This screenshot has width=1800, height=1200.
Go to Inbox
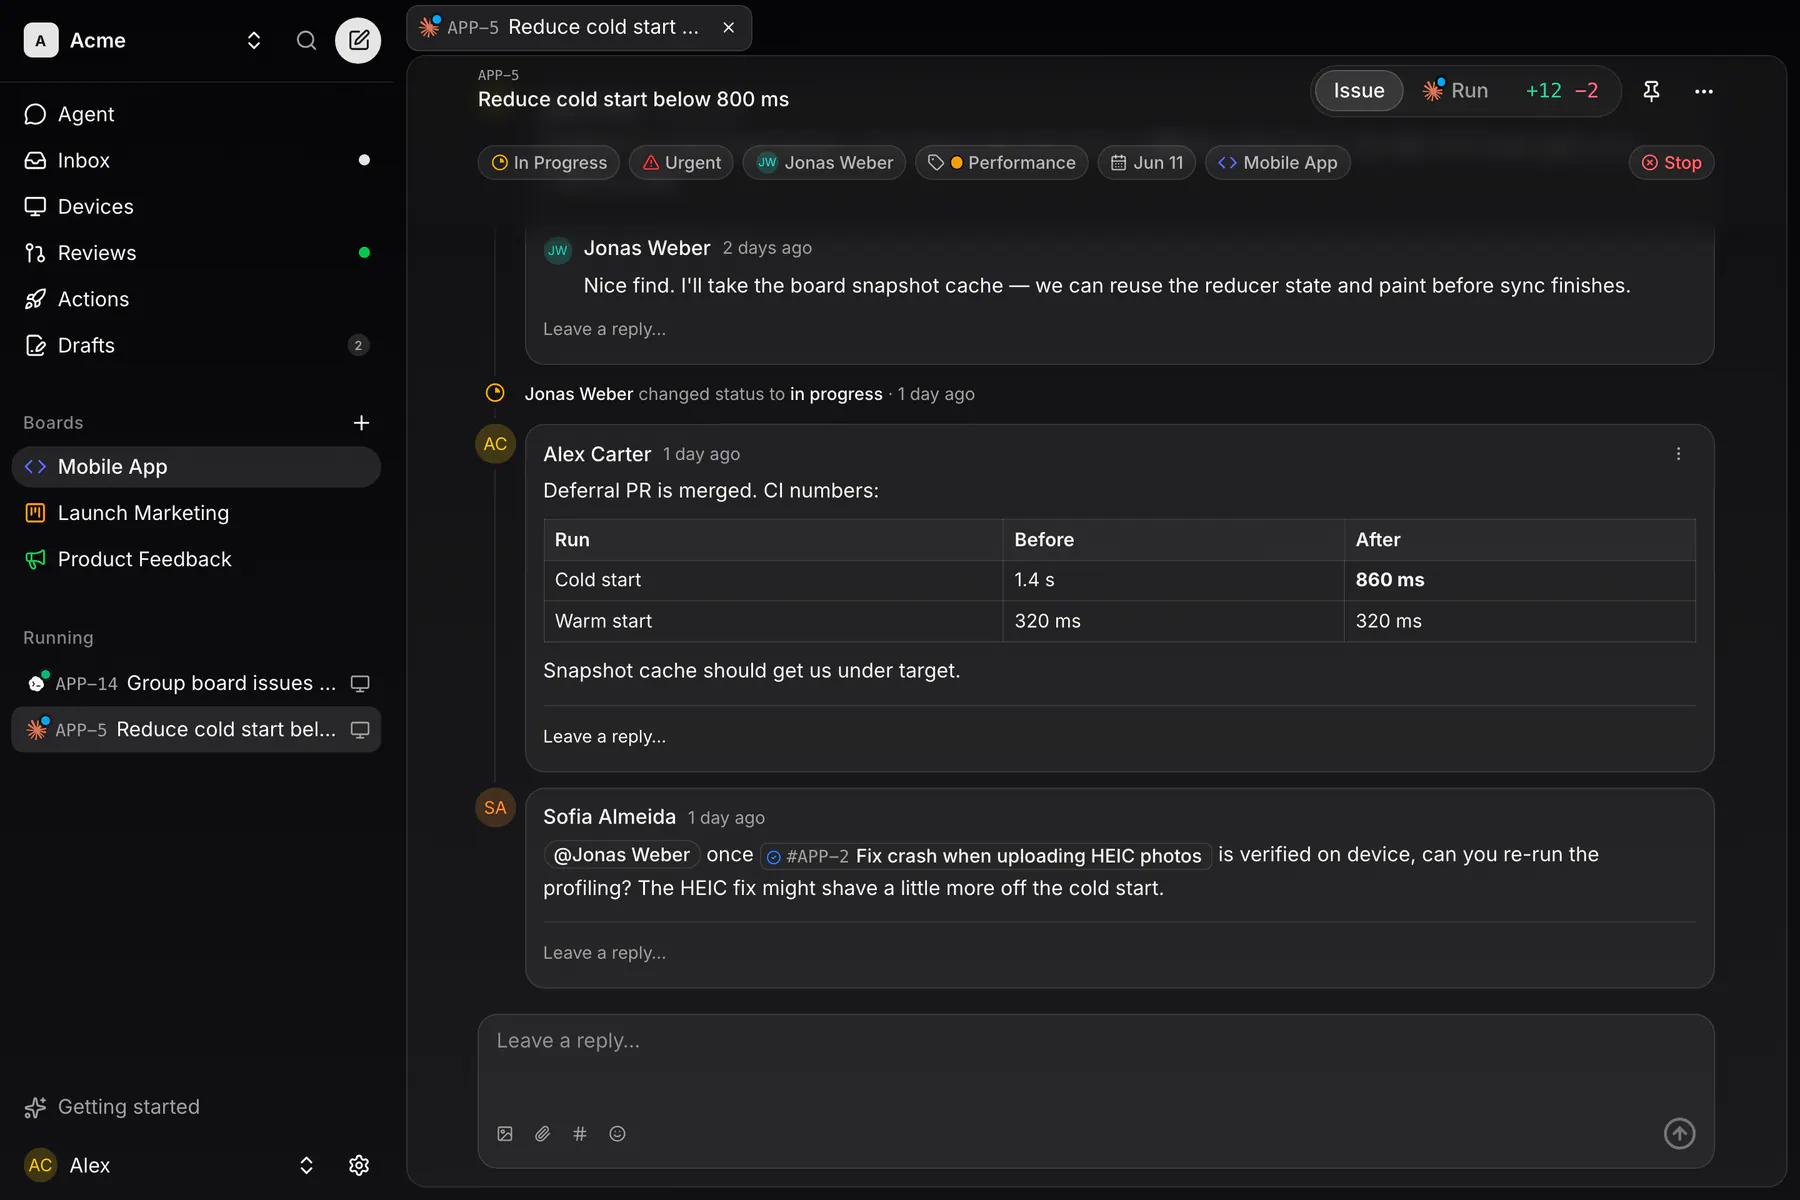click(196, 160)
